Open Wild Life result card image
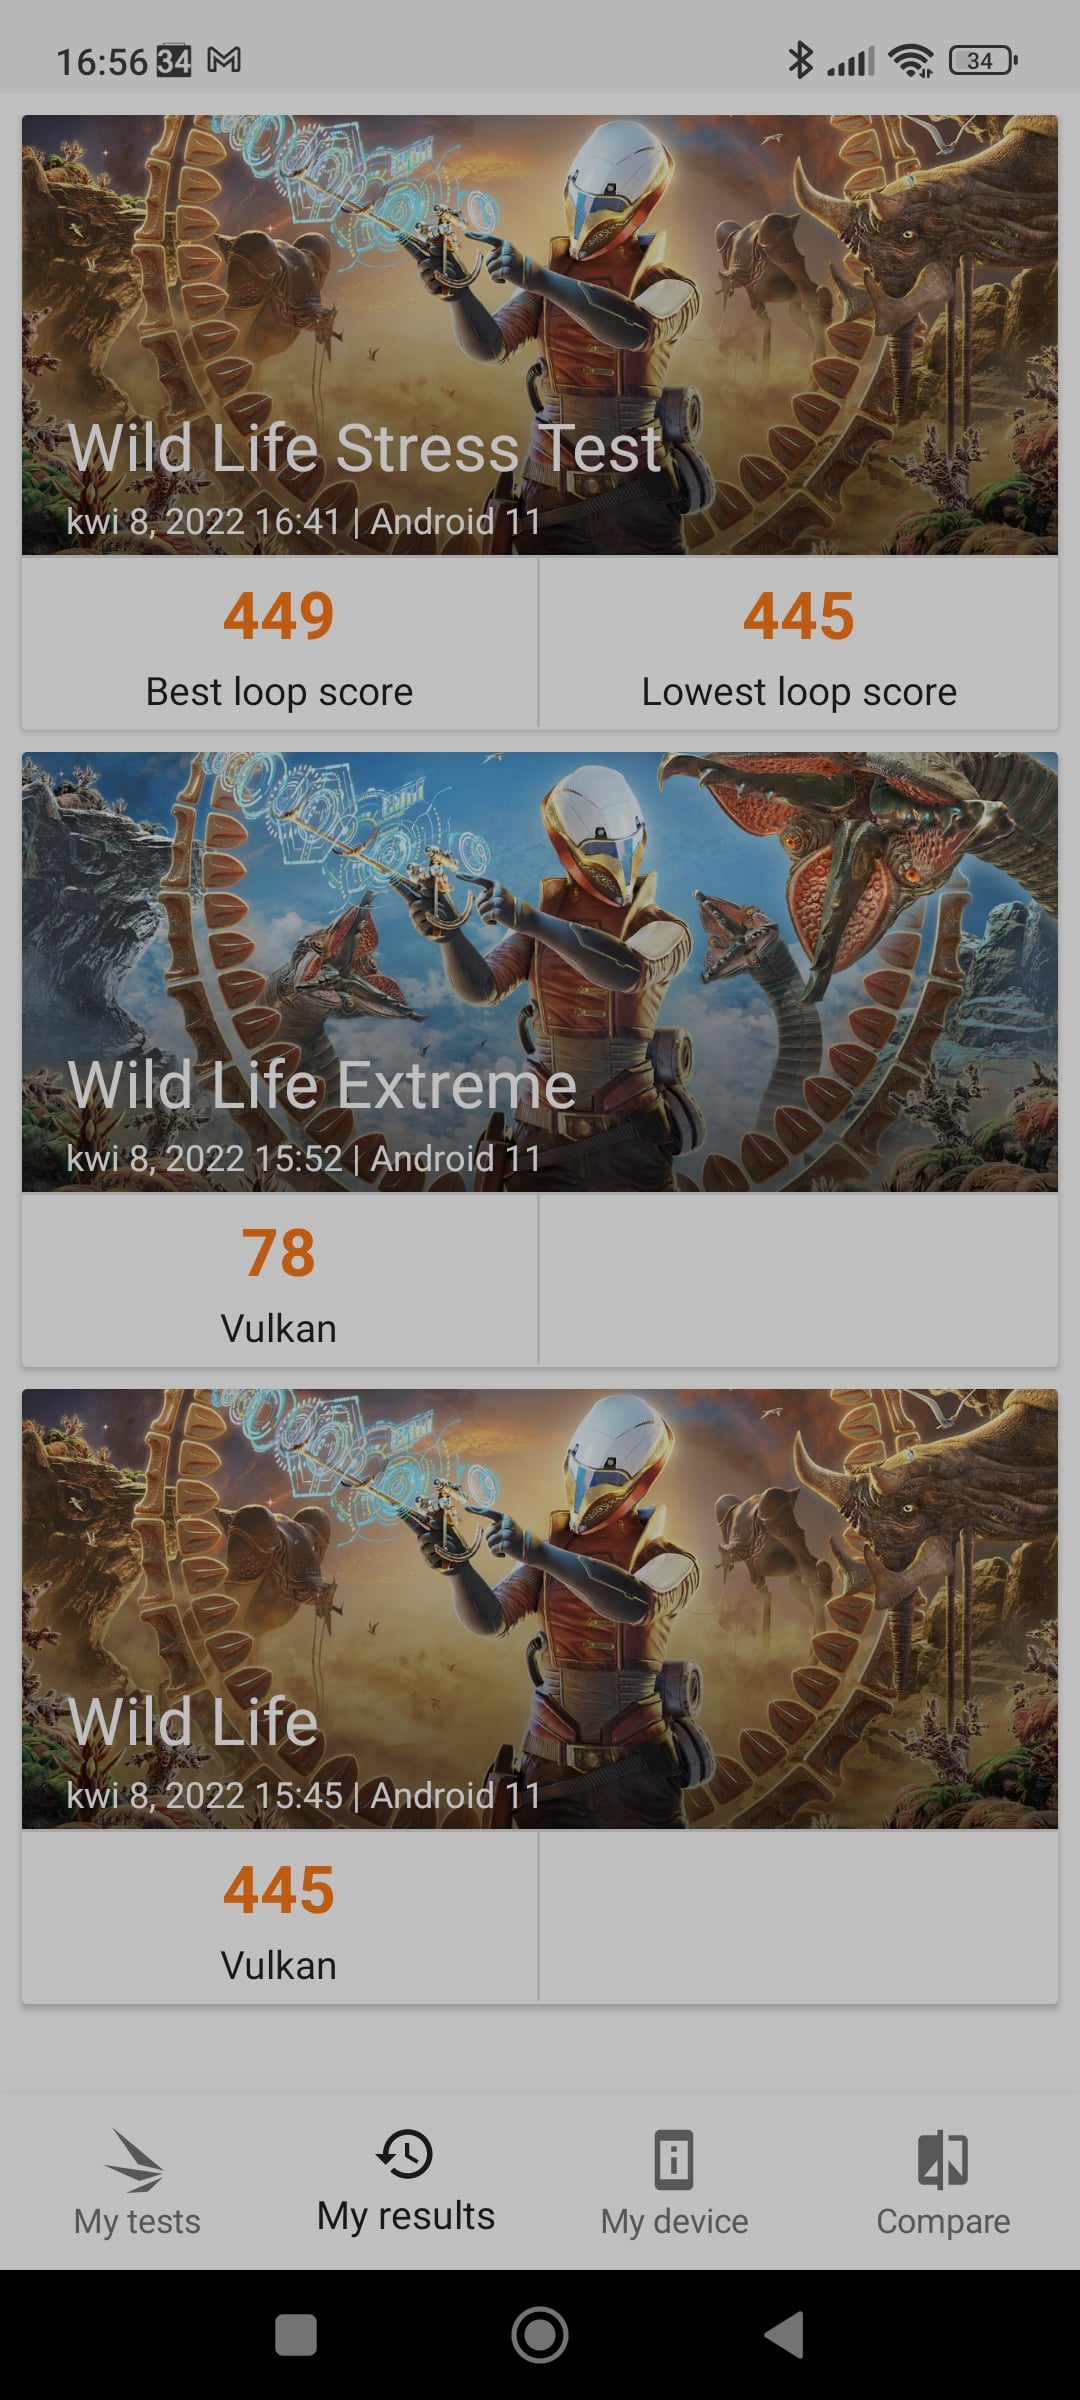 tap(540, 1609)
